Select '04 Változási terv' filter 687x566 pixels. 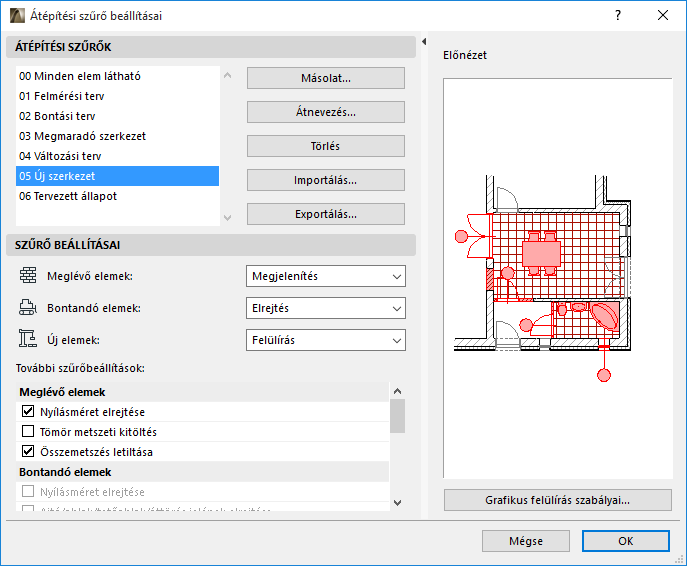(x=117, y=156)
